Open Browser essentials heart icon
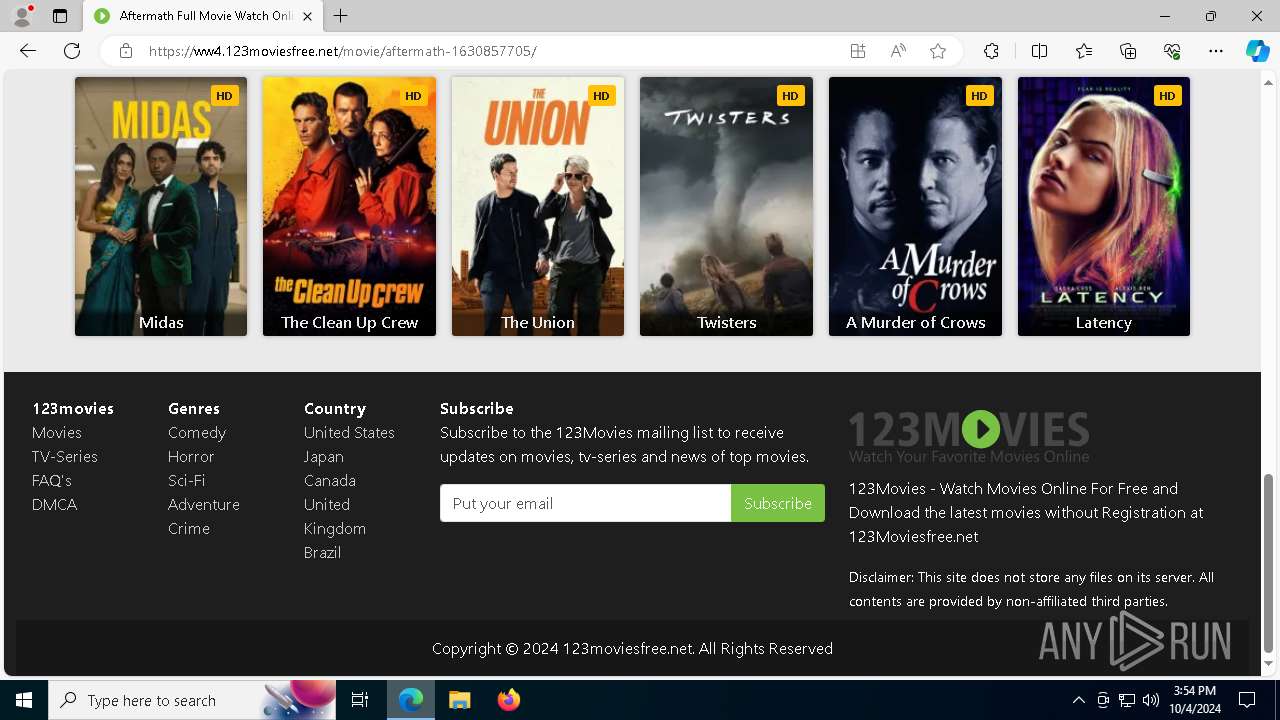Screen dimensions: 1280x720 click(x=1172, y=51)
